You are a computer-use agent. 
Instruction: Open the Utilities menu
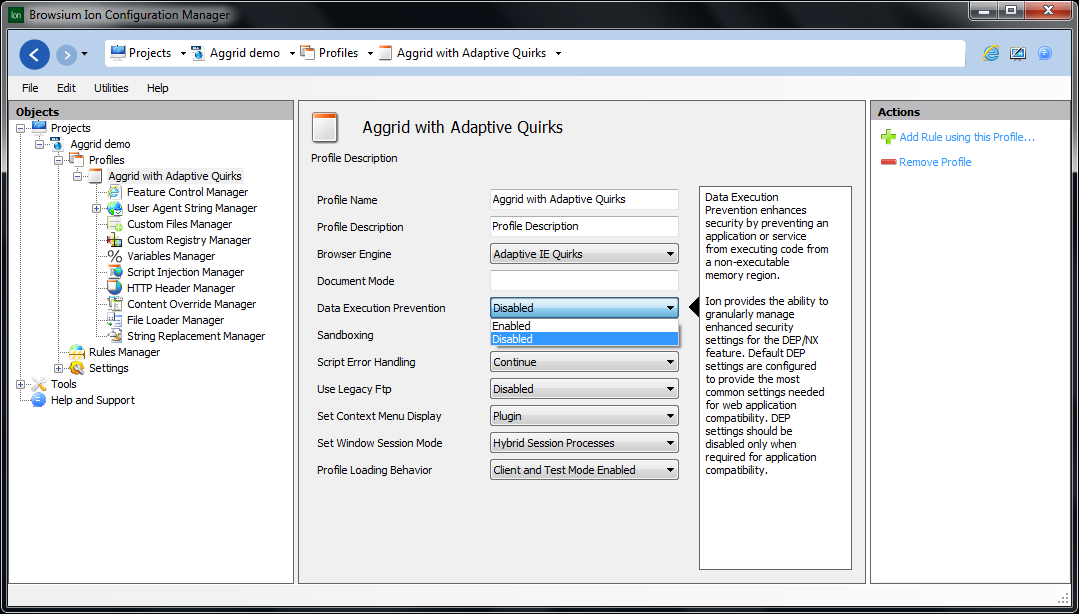click(111, 88)
